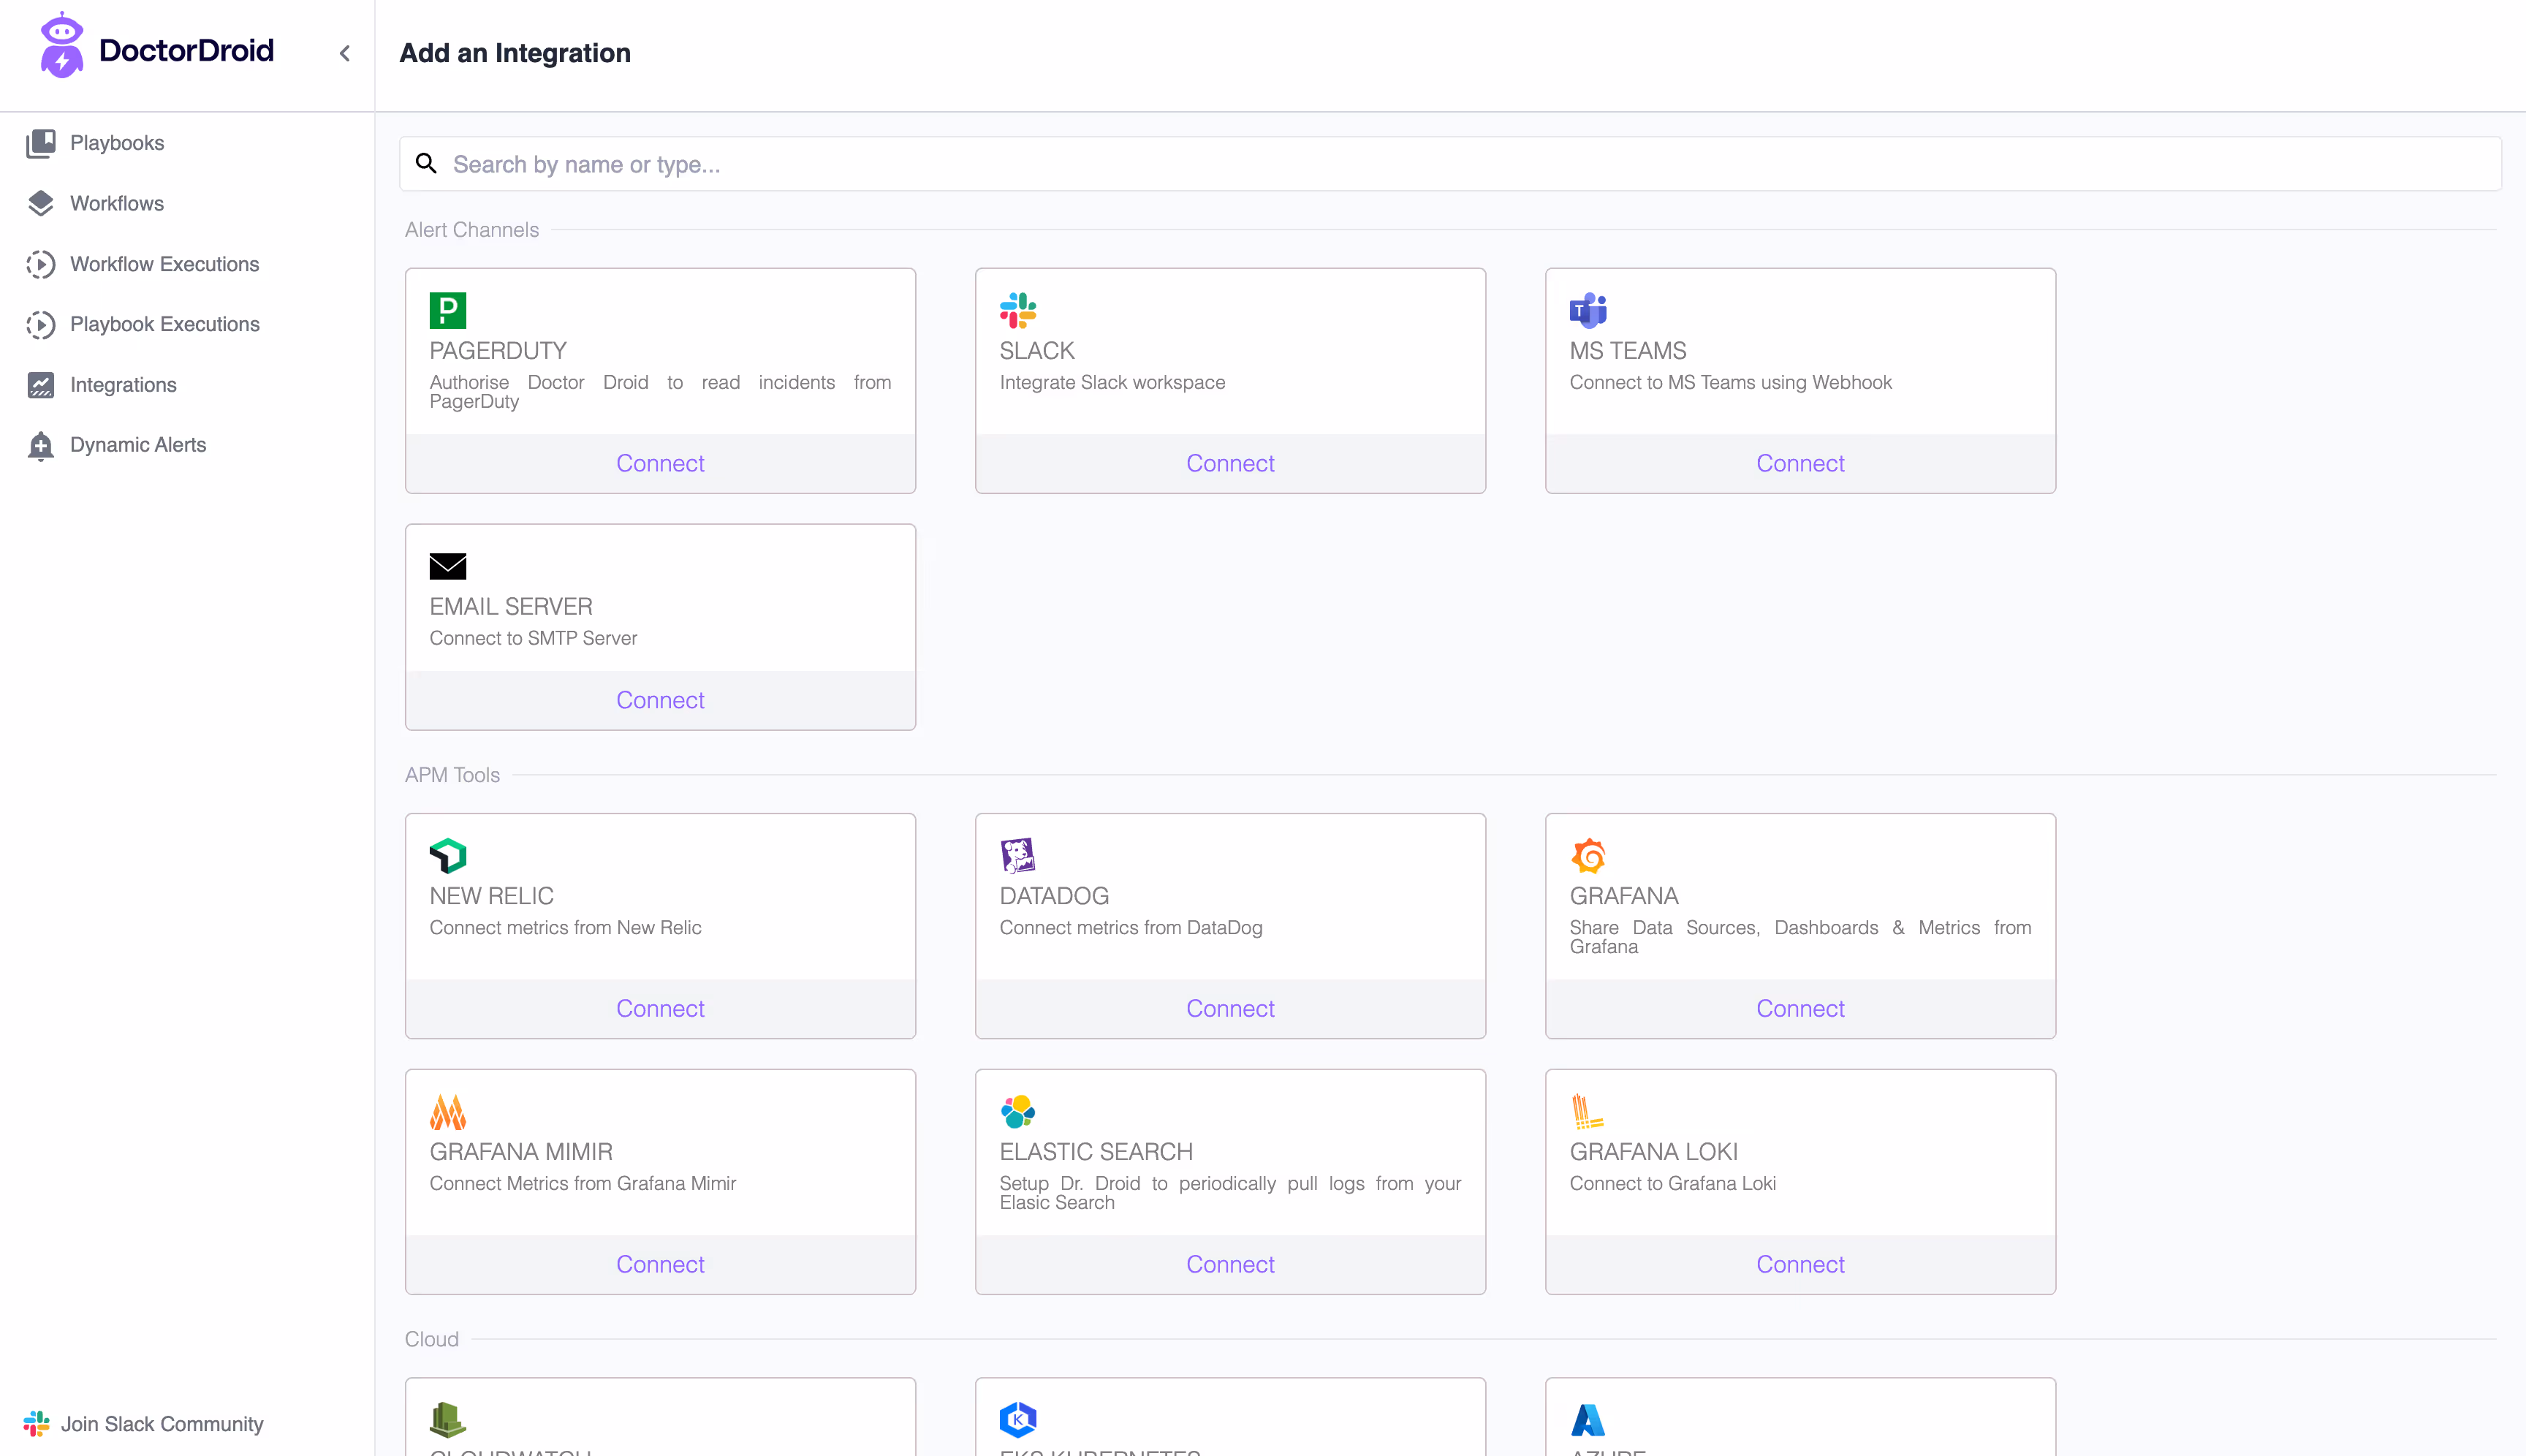Image resolution: width=2526 pixels, height=1456 pixels.
Task: Connect the Grafana Loki integration
Action: click(1800, 1264)
